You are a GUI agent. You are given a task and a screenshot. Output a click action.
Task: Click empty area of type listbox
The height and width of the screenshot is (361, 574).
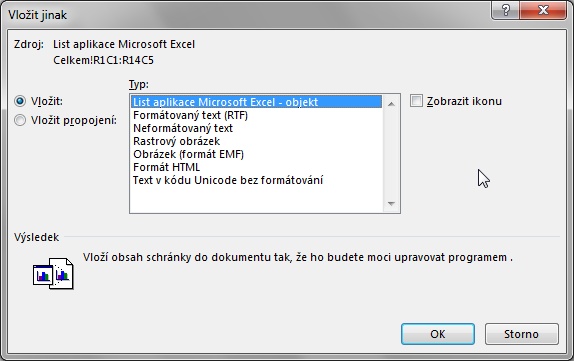click(256, 200)
